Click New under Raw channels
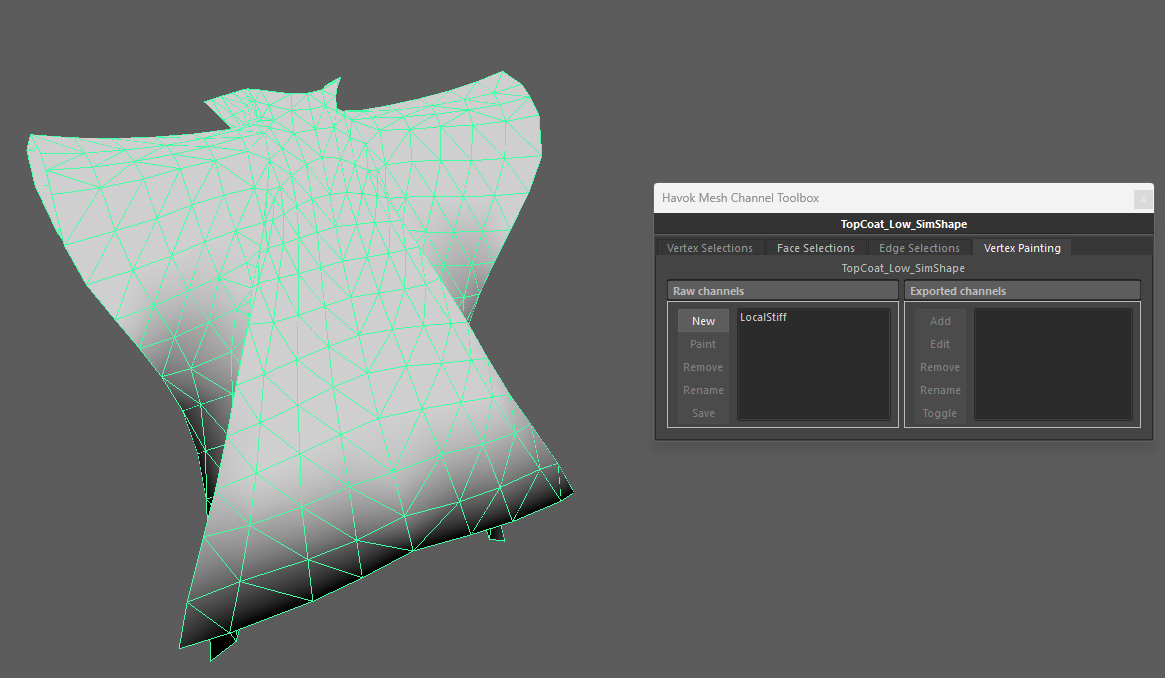 click(703, 321)
